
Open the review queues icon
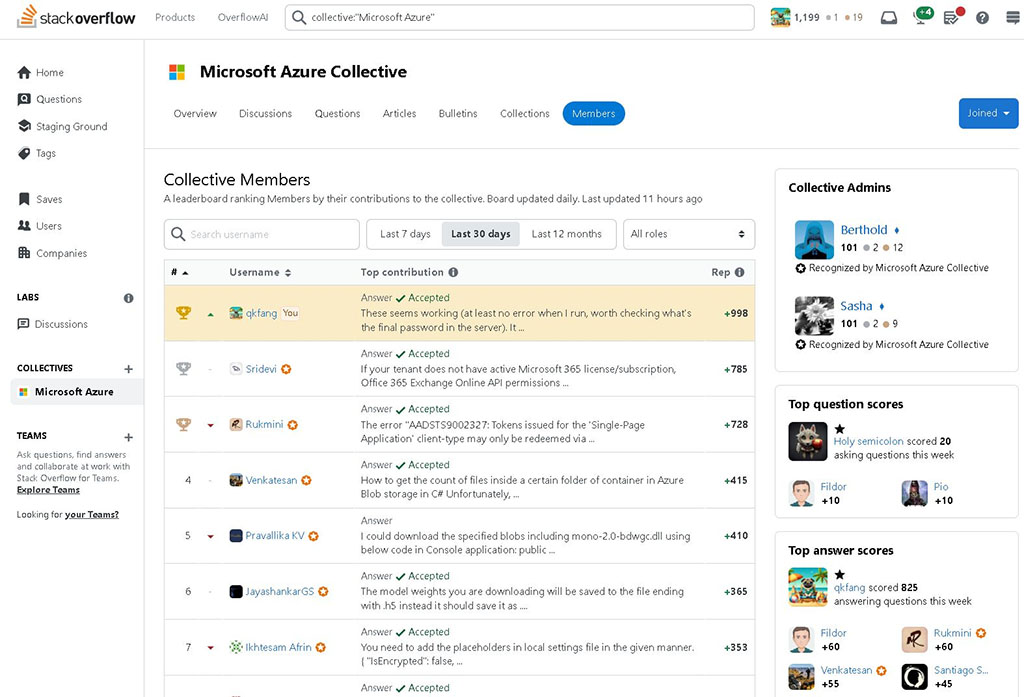[x=953, y=16]
